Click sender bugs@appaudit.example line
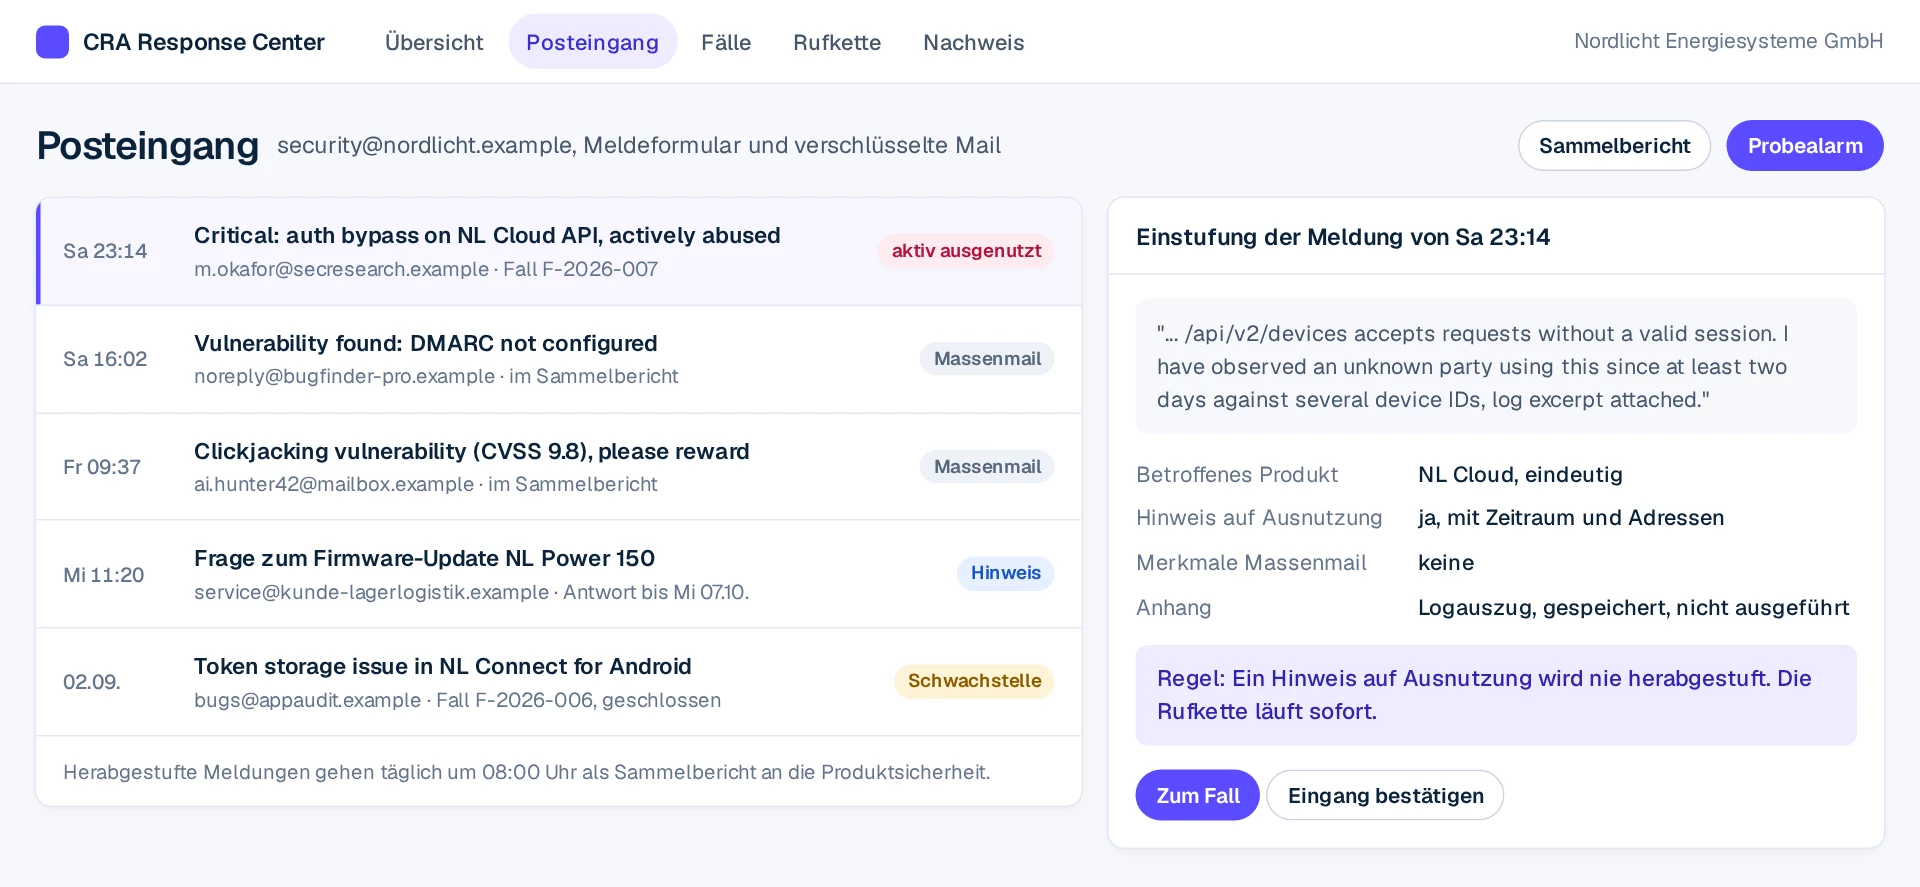This screenshot has width=1920, height=887. 457,700
